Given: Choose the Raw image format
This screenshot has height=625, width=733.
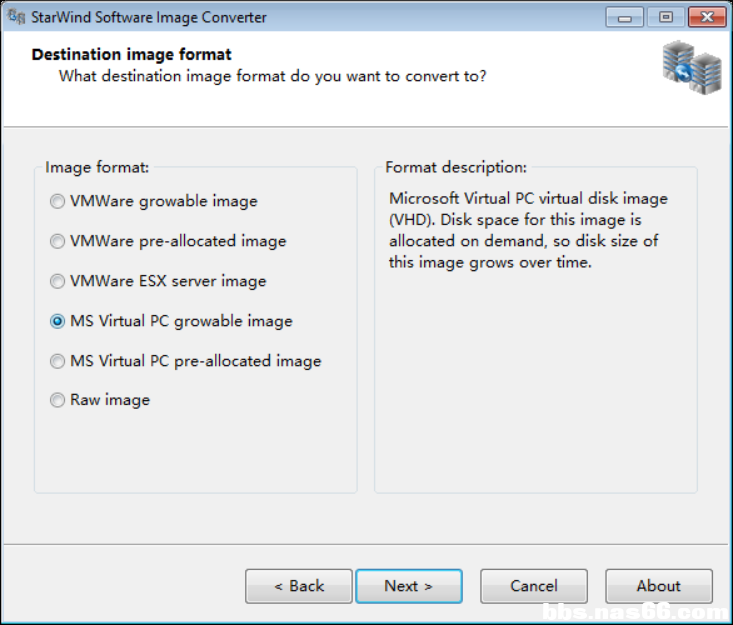Looking at the screenshot, I should click(x=58, y=400).
